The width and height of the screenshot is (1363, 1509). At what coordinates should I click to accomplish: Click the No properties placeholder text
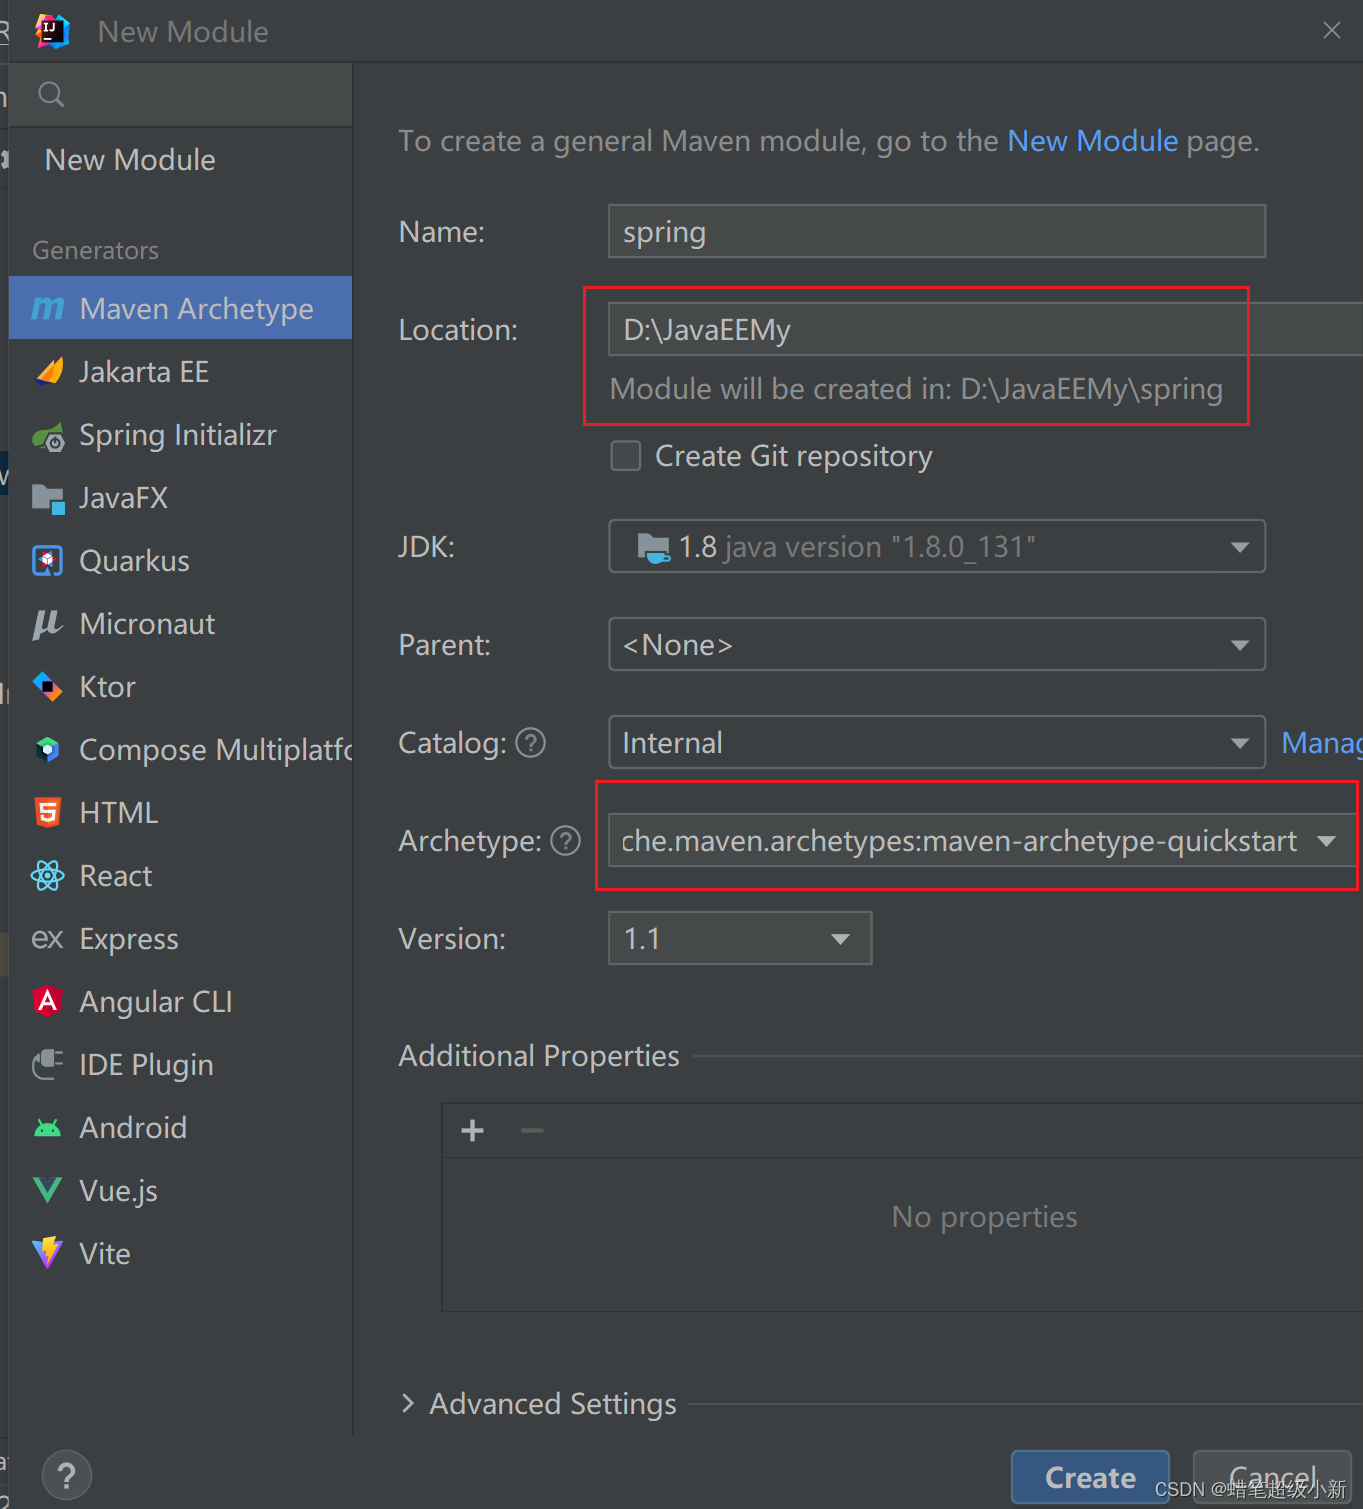pyautogui.click(x=984, y=1217)
